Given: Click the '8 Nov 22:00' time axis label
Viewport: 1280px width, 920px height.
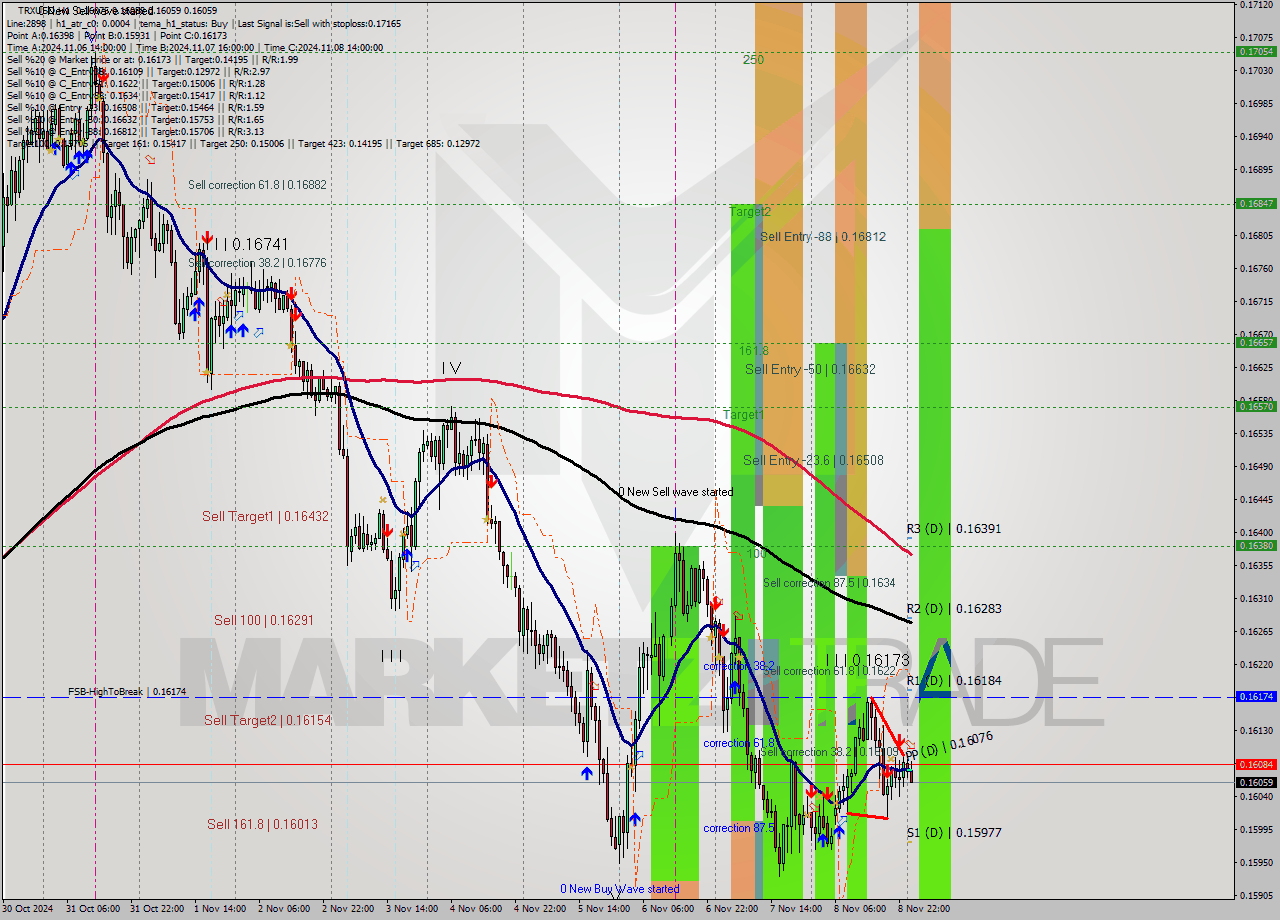Looking at the screenshot, I should point(925,909).
